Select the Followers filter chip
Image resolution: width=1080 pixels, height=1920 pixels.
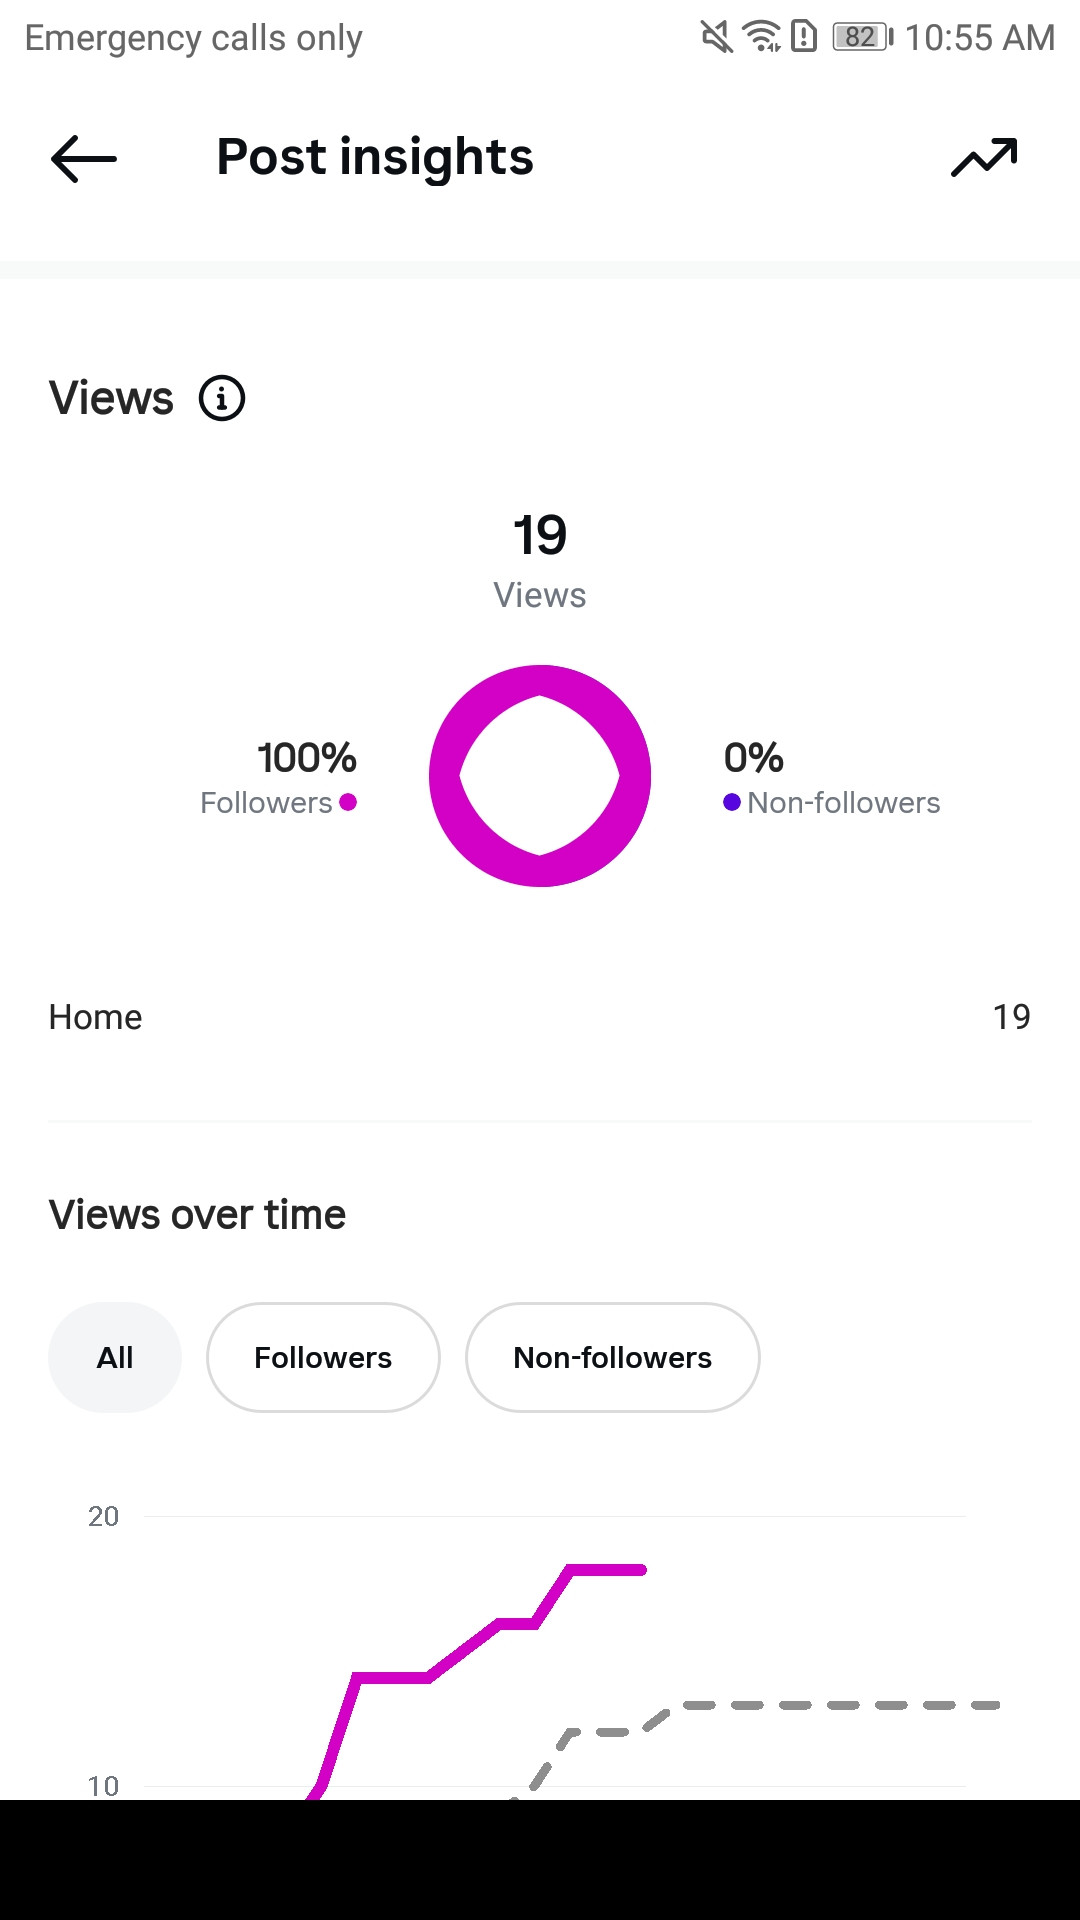coord(323,1357)
